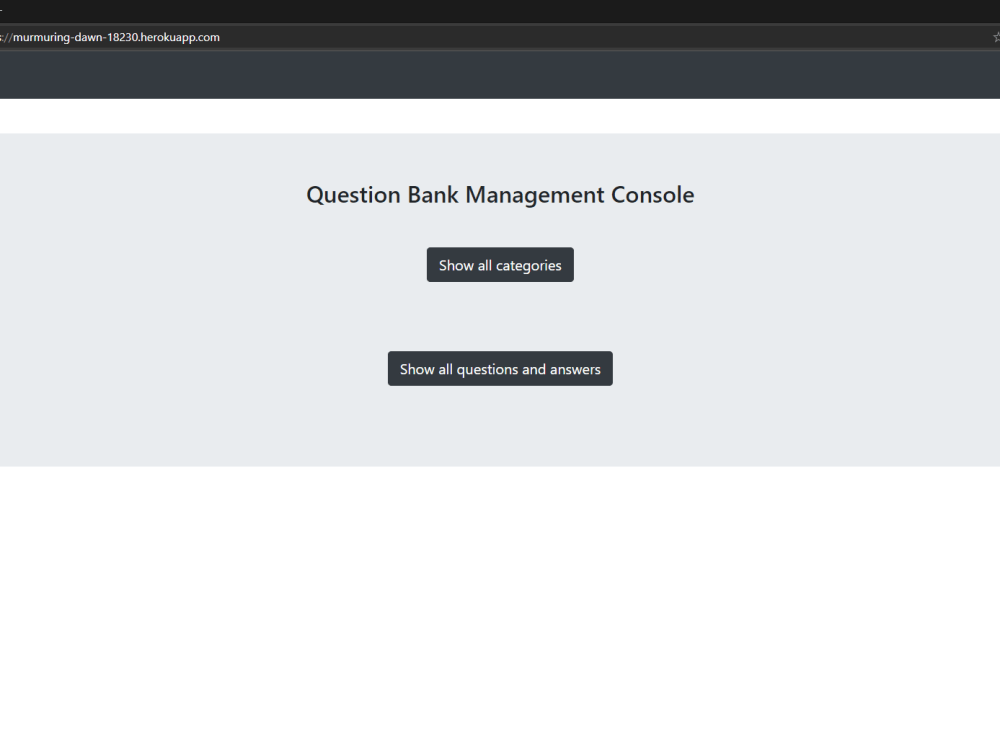This screenshot has height=750, width=1000.
Task: Select the murmuring-dawn-18230.herokuapp.com URL text
Action: pos(110,37)
